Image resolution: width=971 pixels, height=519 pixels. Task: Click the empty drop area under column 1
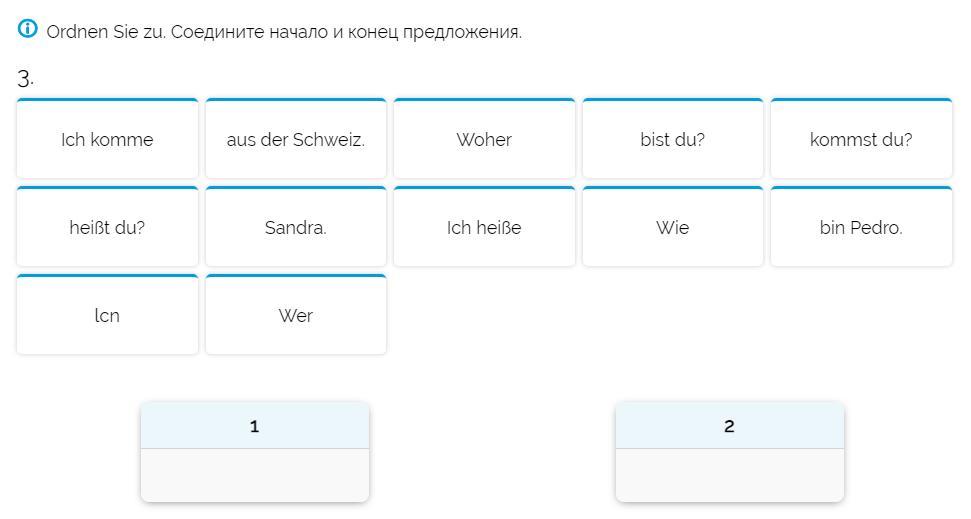point(254,474)
